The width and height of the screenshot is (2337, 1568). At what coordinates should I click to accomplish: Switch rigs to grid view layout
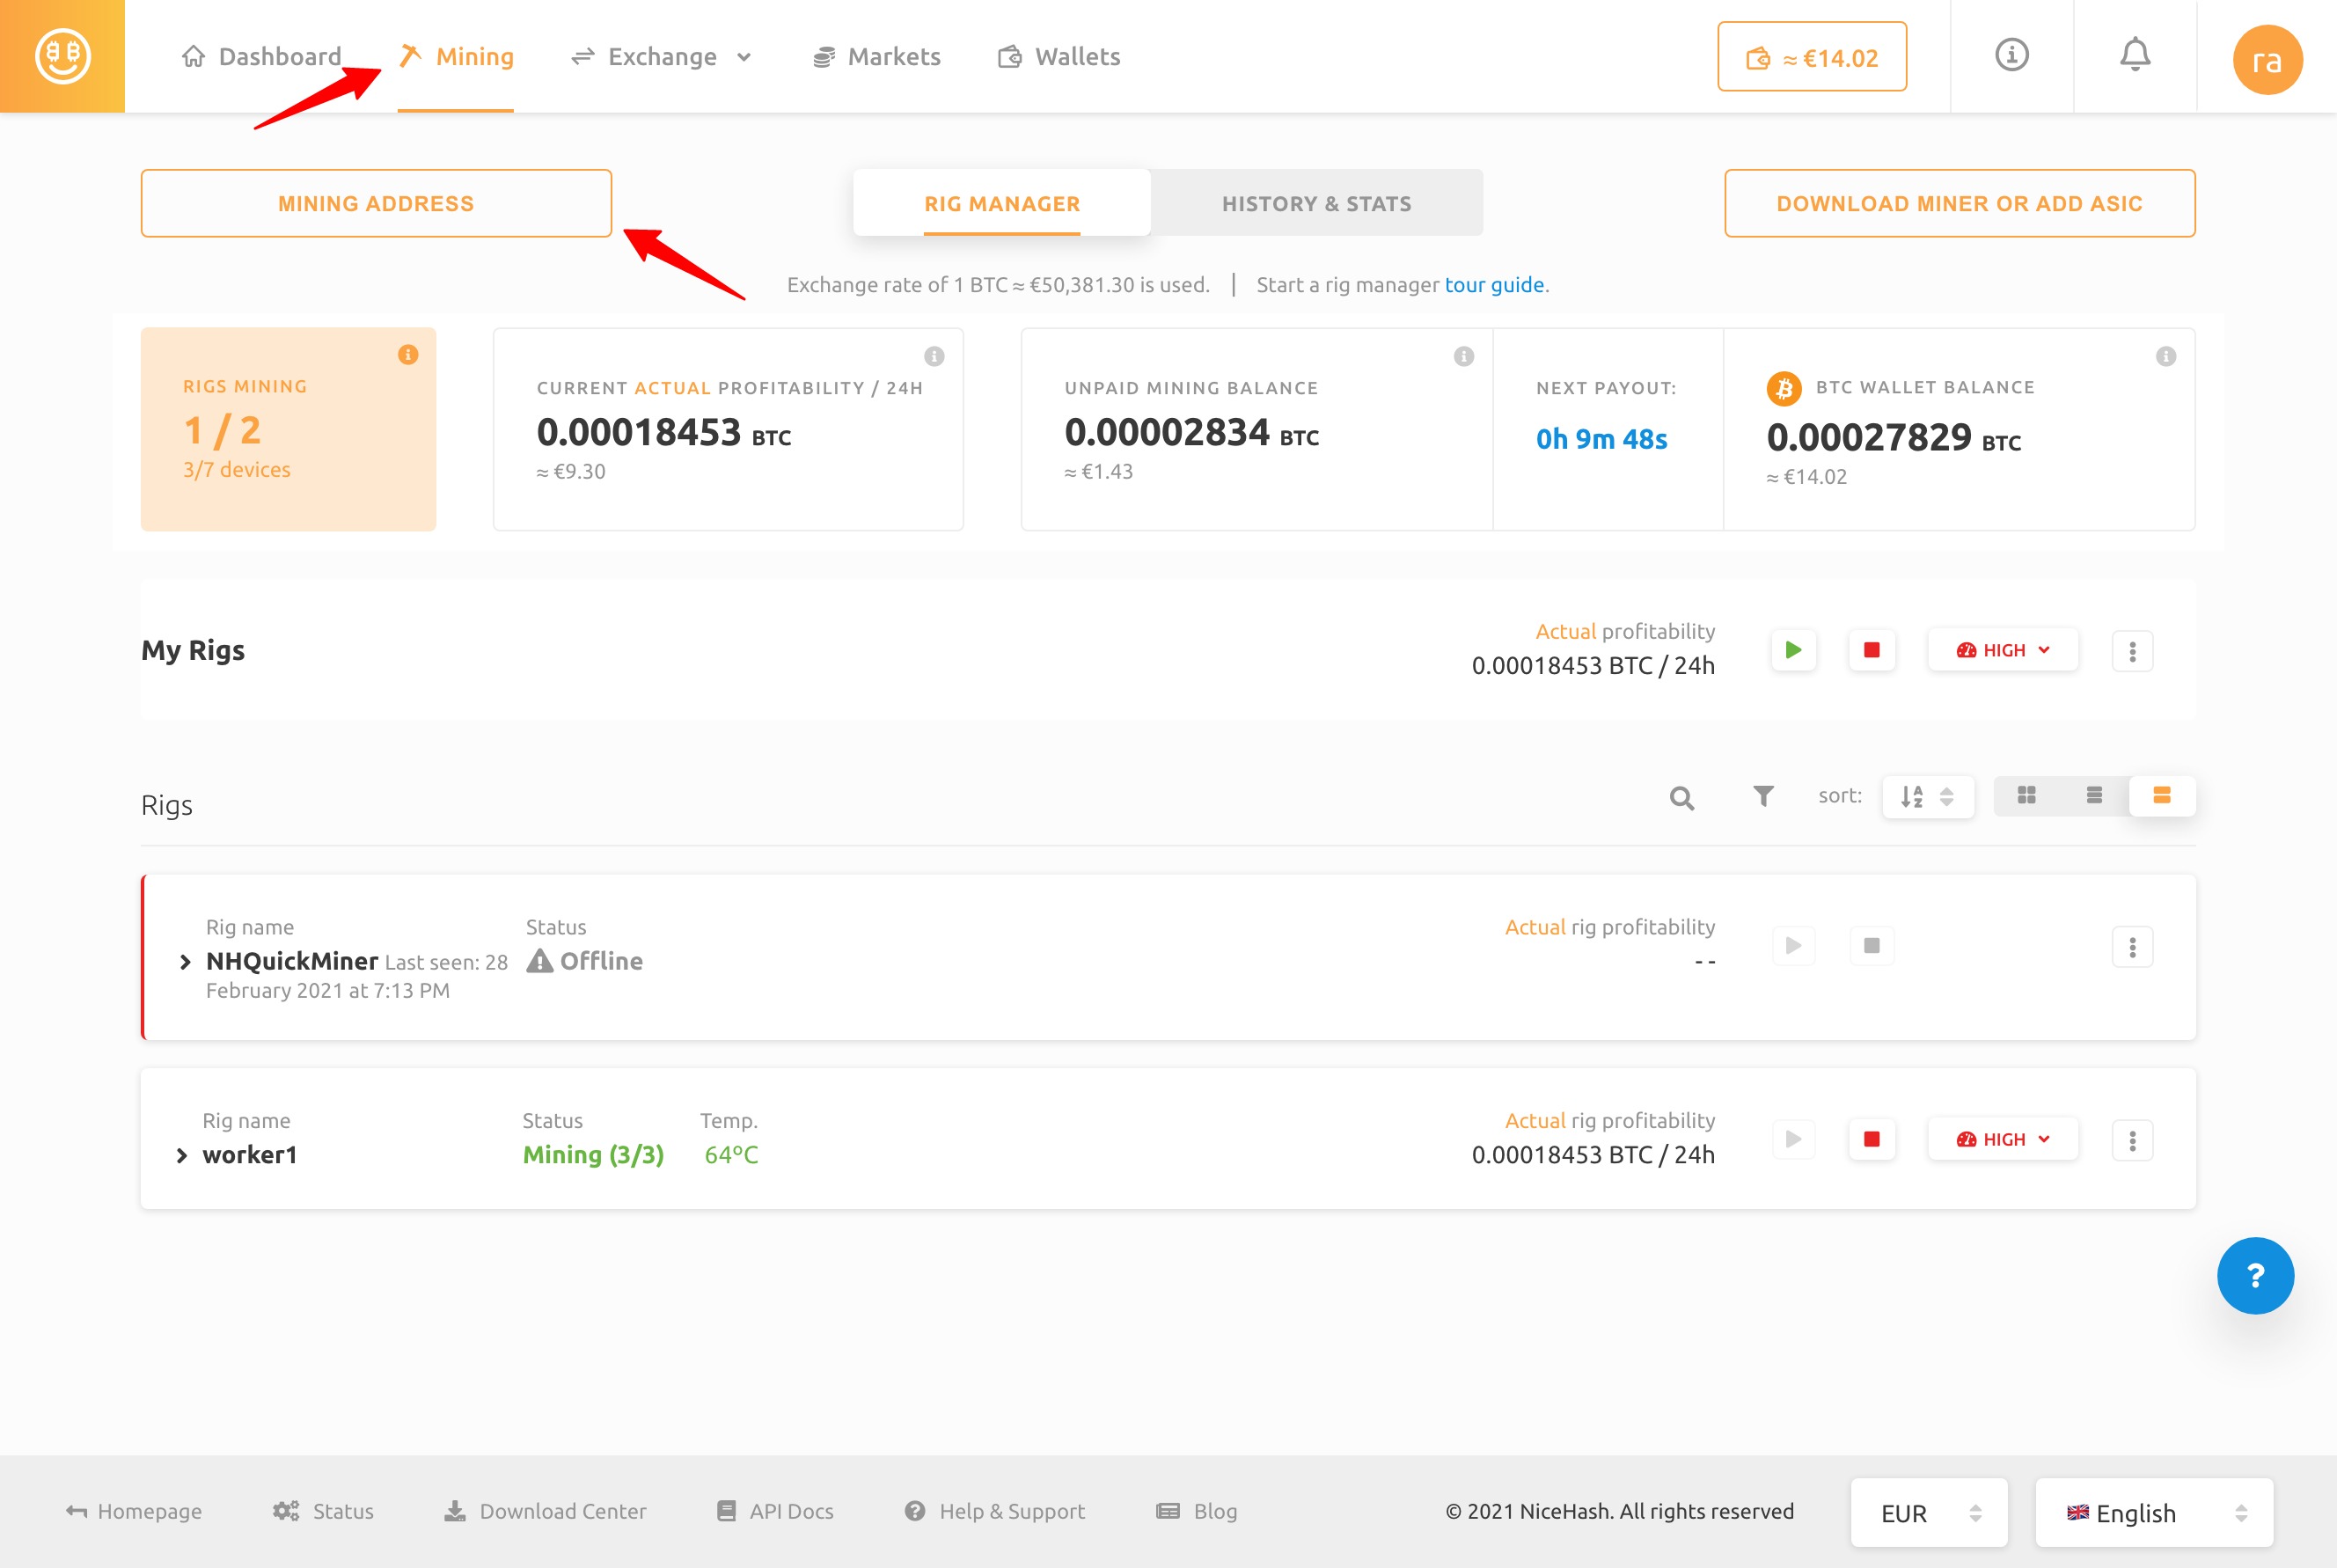click(2026, 796)
